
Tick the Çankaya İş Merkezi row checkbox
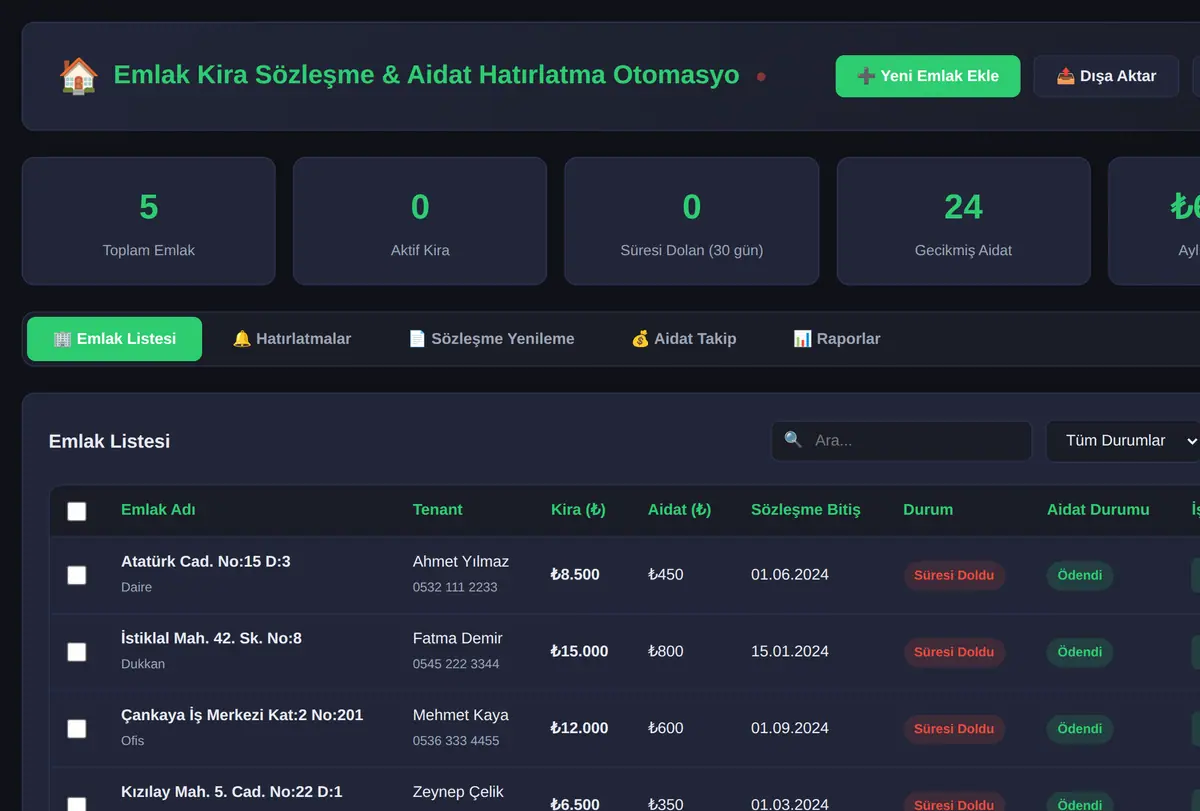pyautogui.click(x=77, y=729)
